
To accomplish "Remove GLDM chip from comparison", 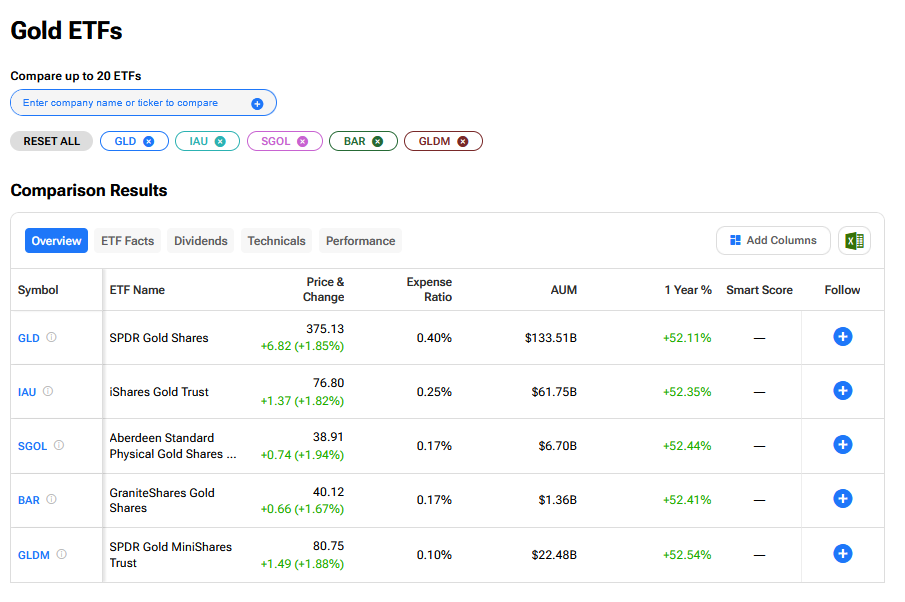I will (463, 142).
